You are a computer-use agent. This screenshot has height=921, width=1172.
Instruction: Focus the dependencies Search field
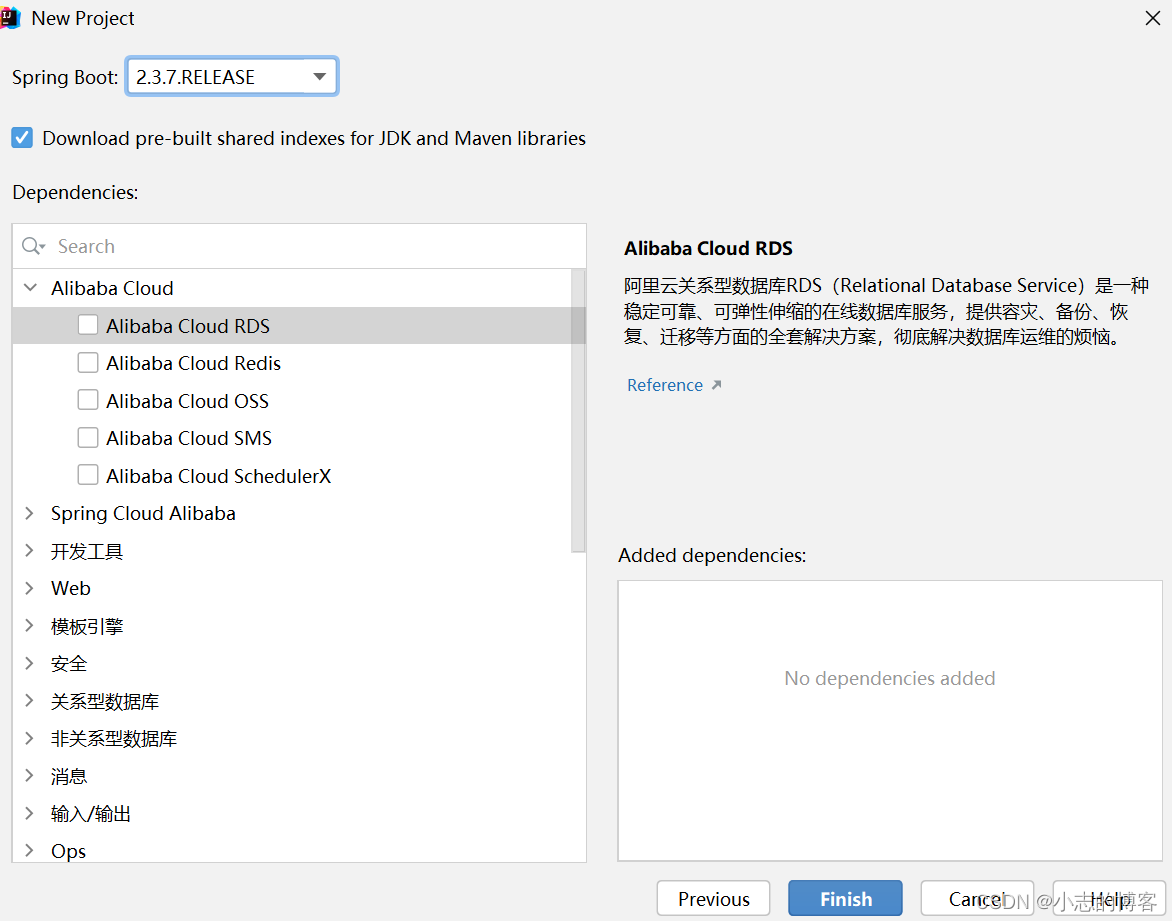coord(299,246)
